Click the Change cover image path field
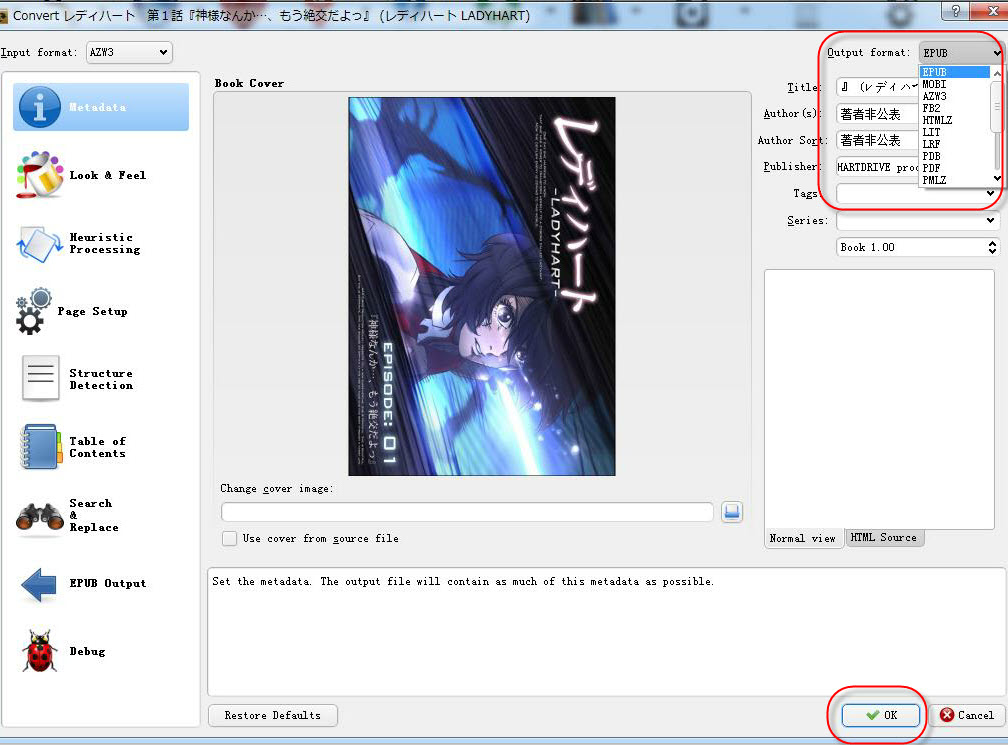Image resolution: width=1008 pixels, height=745 pixels. coord(467,512)
